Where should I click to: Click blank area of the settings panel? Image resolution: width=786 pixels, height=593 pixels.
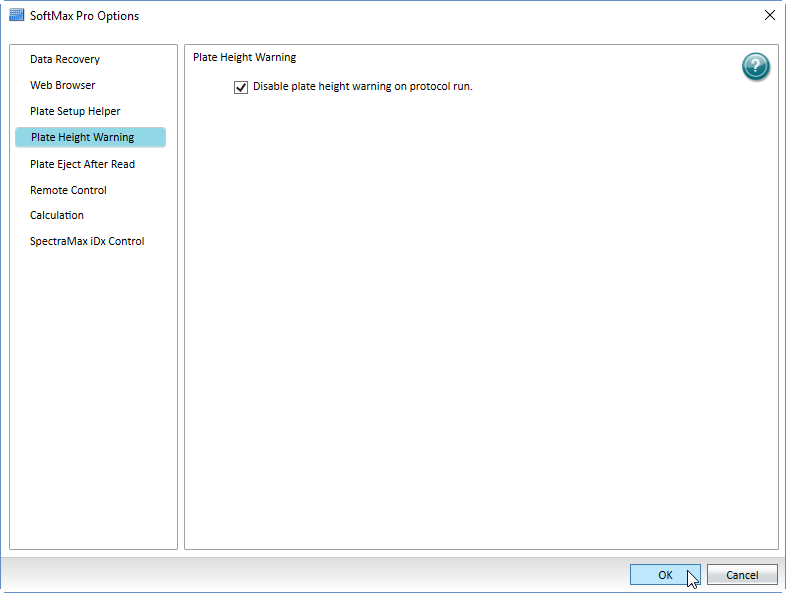point(480,320)
